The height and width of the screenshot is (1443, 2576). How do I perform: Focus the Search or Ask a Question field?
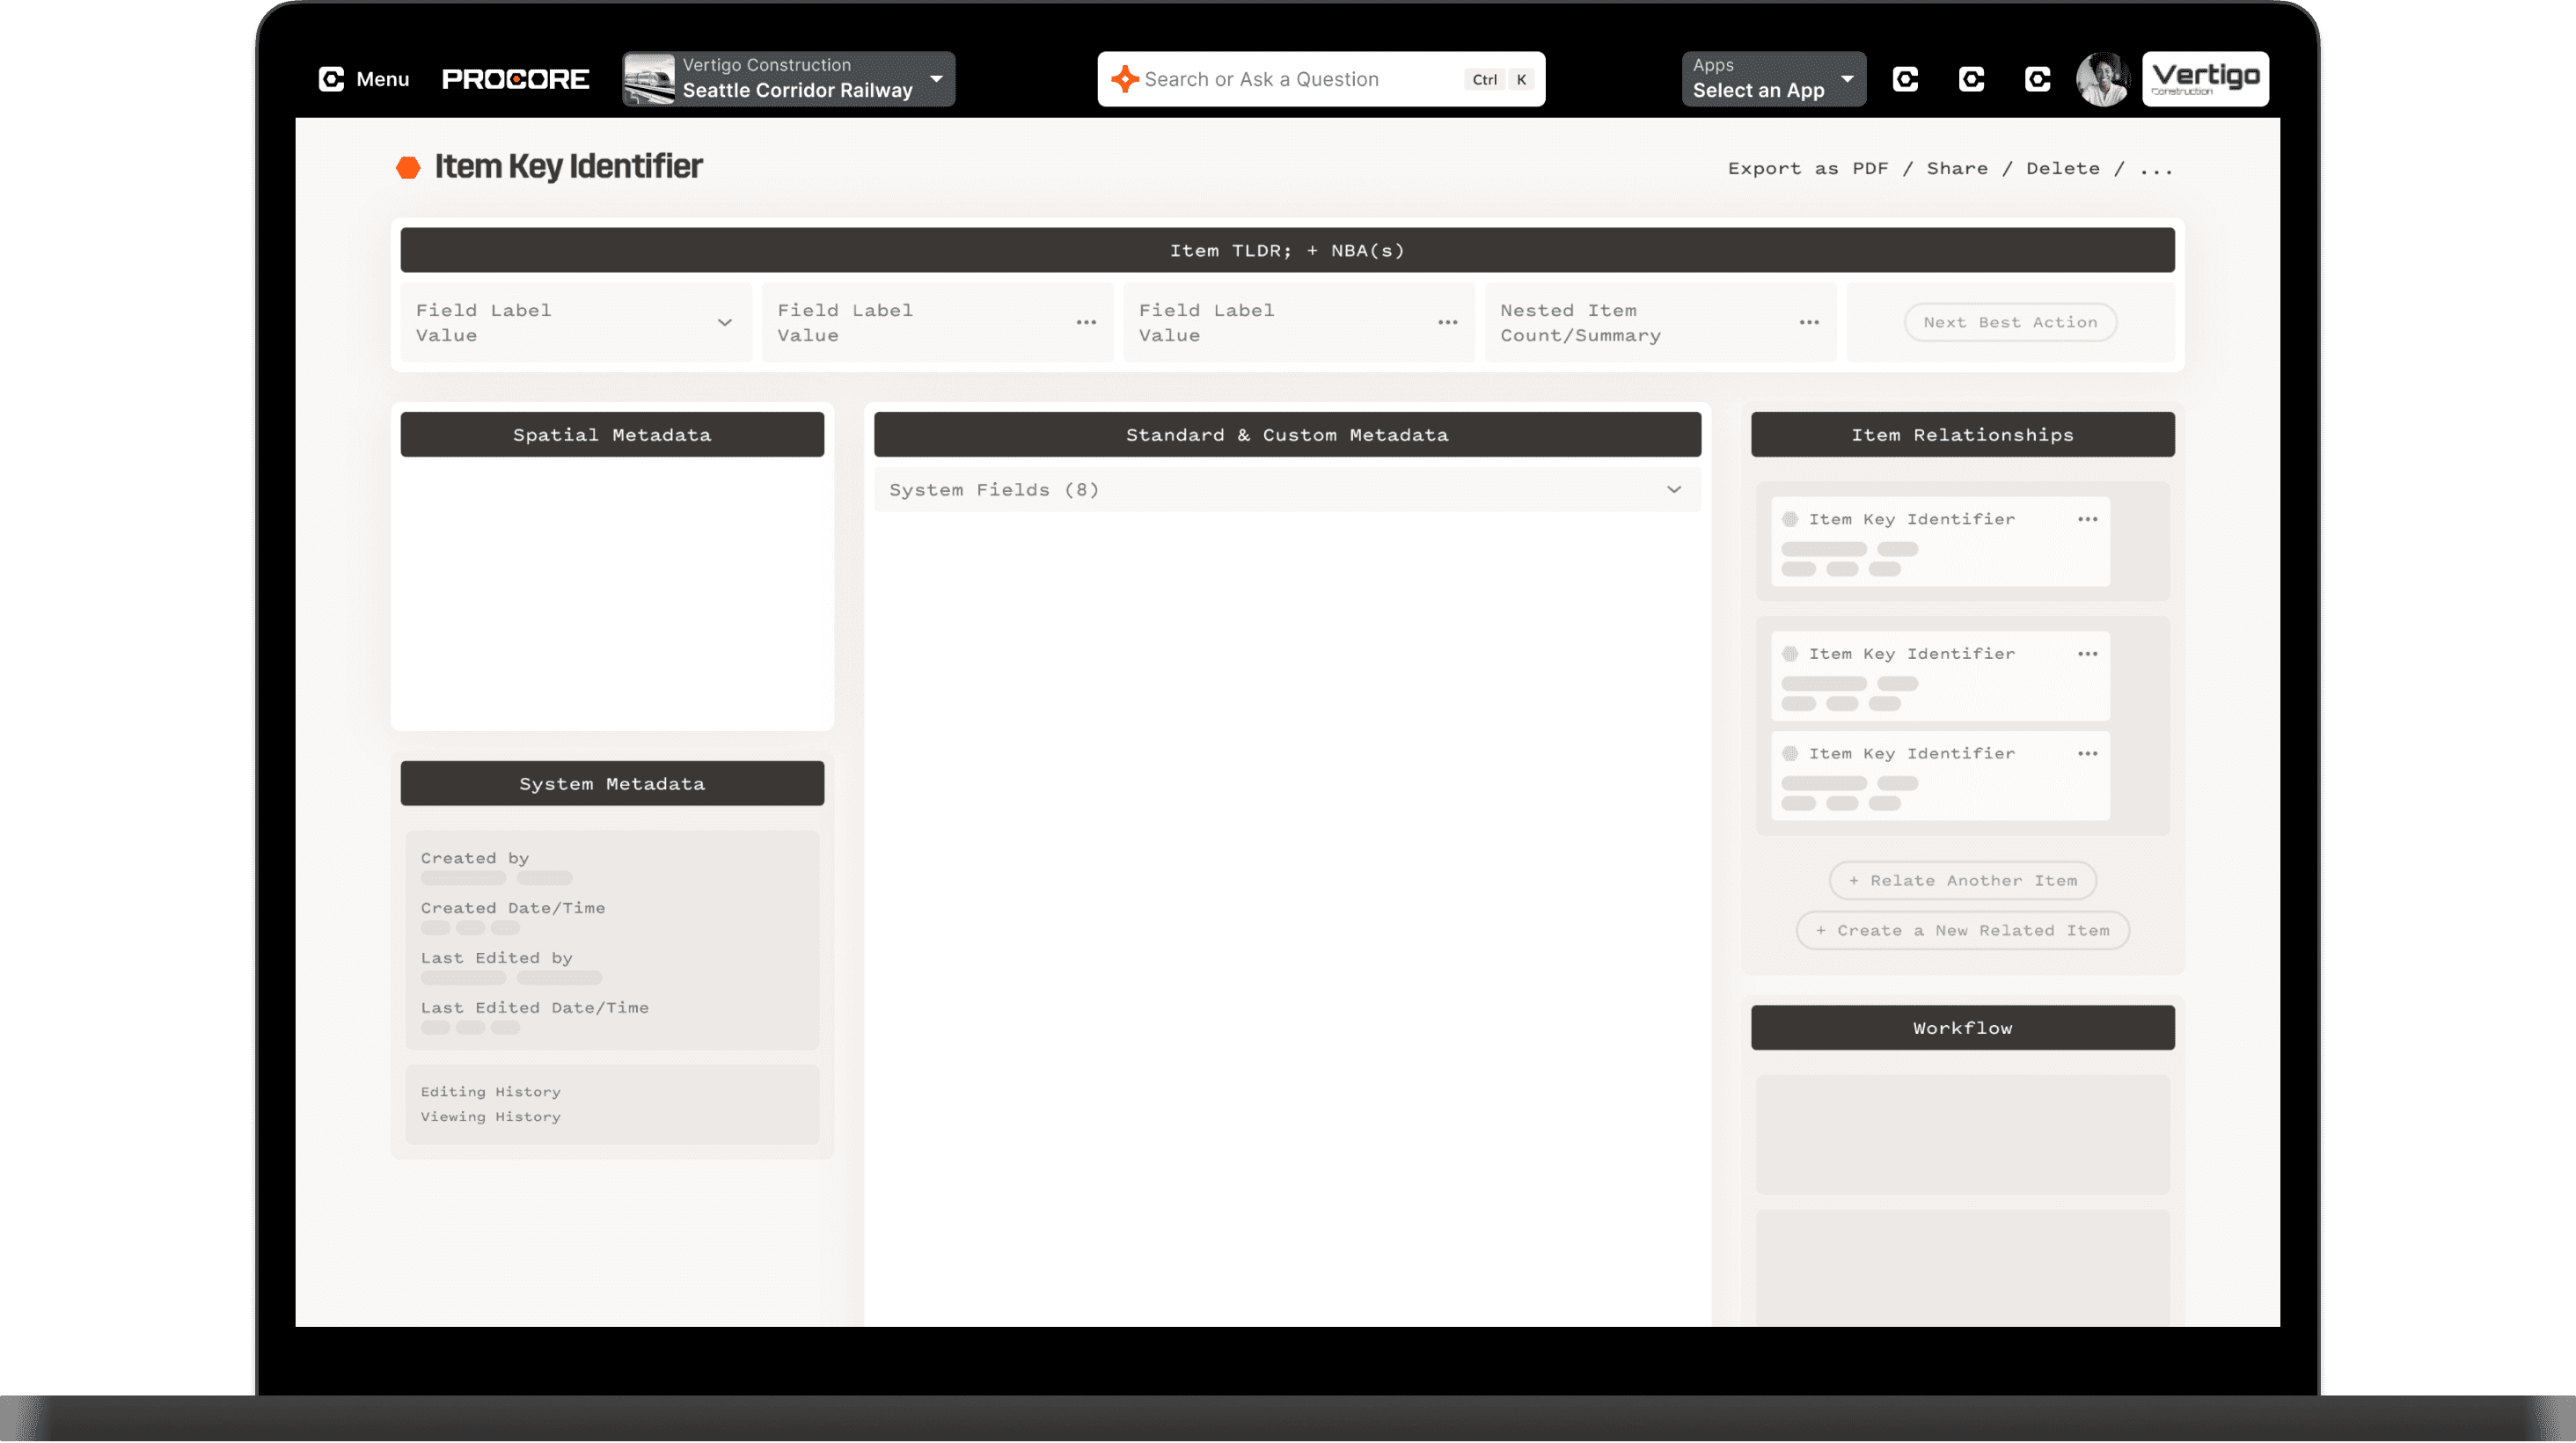coord(1290,79)
